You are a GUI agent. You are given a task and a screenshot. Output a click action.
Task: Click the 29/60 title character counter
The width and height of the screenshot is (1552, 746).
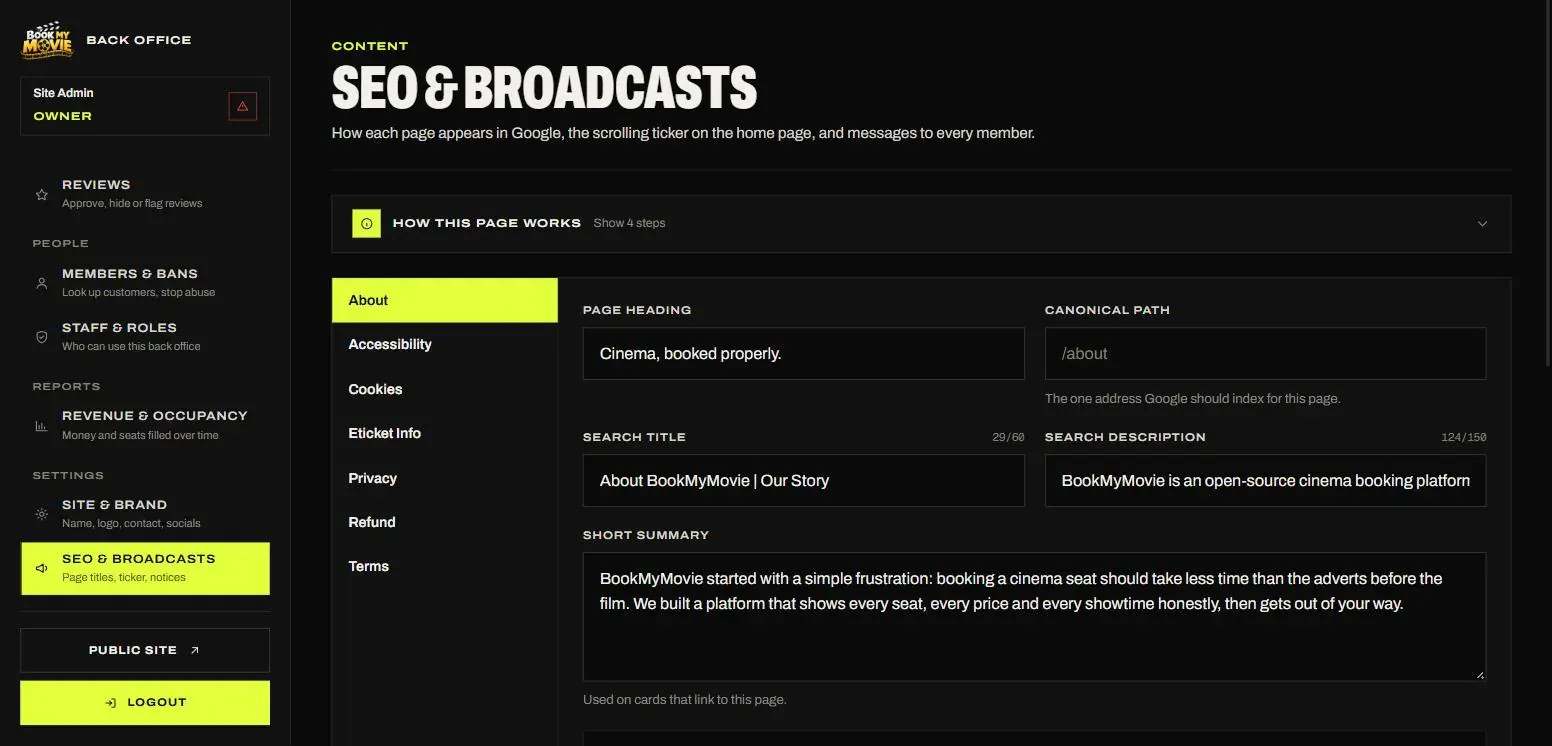coord(1008,437)
